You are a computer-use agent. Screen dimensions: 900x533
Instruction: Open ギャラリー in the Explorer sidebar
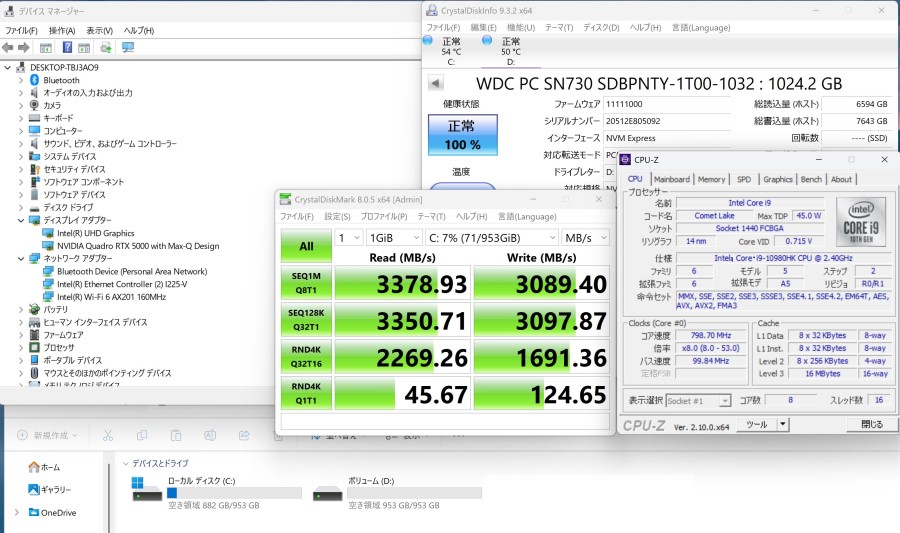point(49,489)
